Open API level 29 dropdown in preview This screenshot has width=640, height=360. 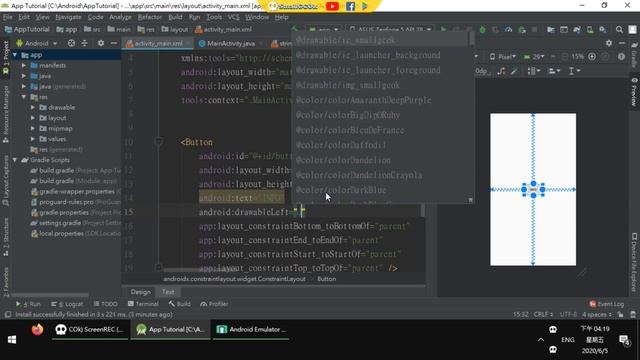534,57
